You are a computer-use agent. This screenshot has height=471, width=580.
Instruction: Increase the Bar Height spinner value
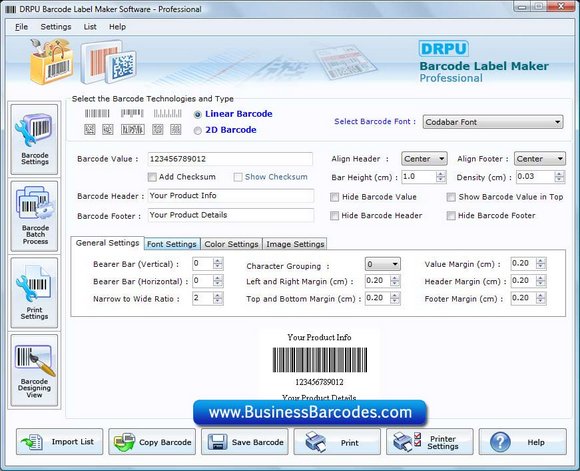point(441,174)
